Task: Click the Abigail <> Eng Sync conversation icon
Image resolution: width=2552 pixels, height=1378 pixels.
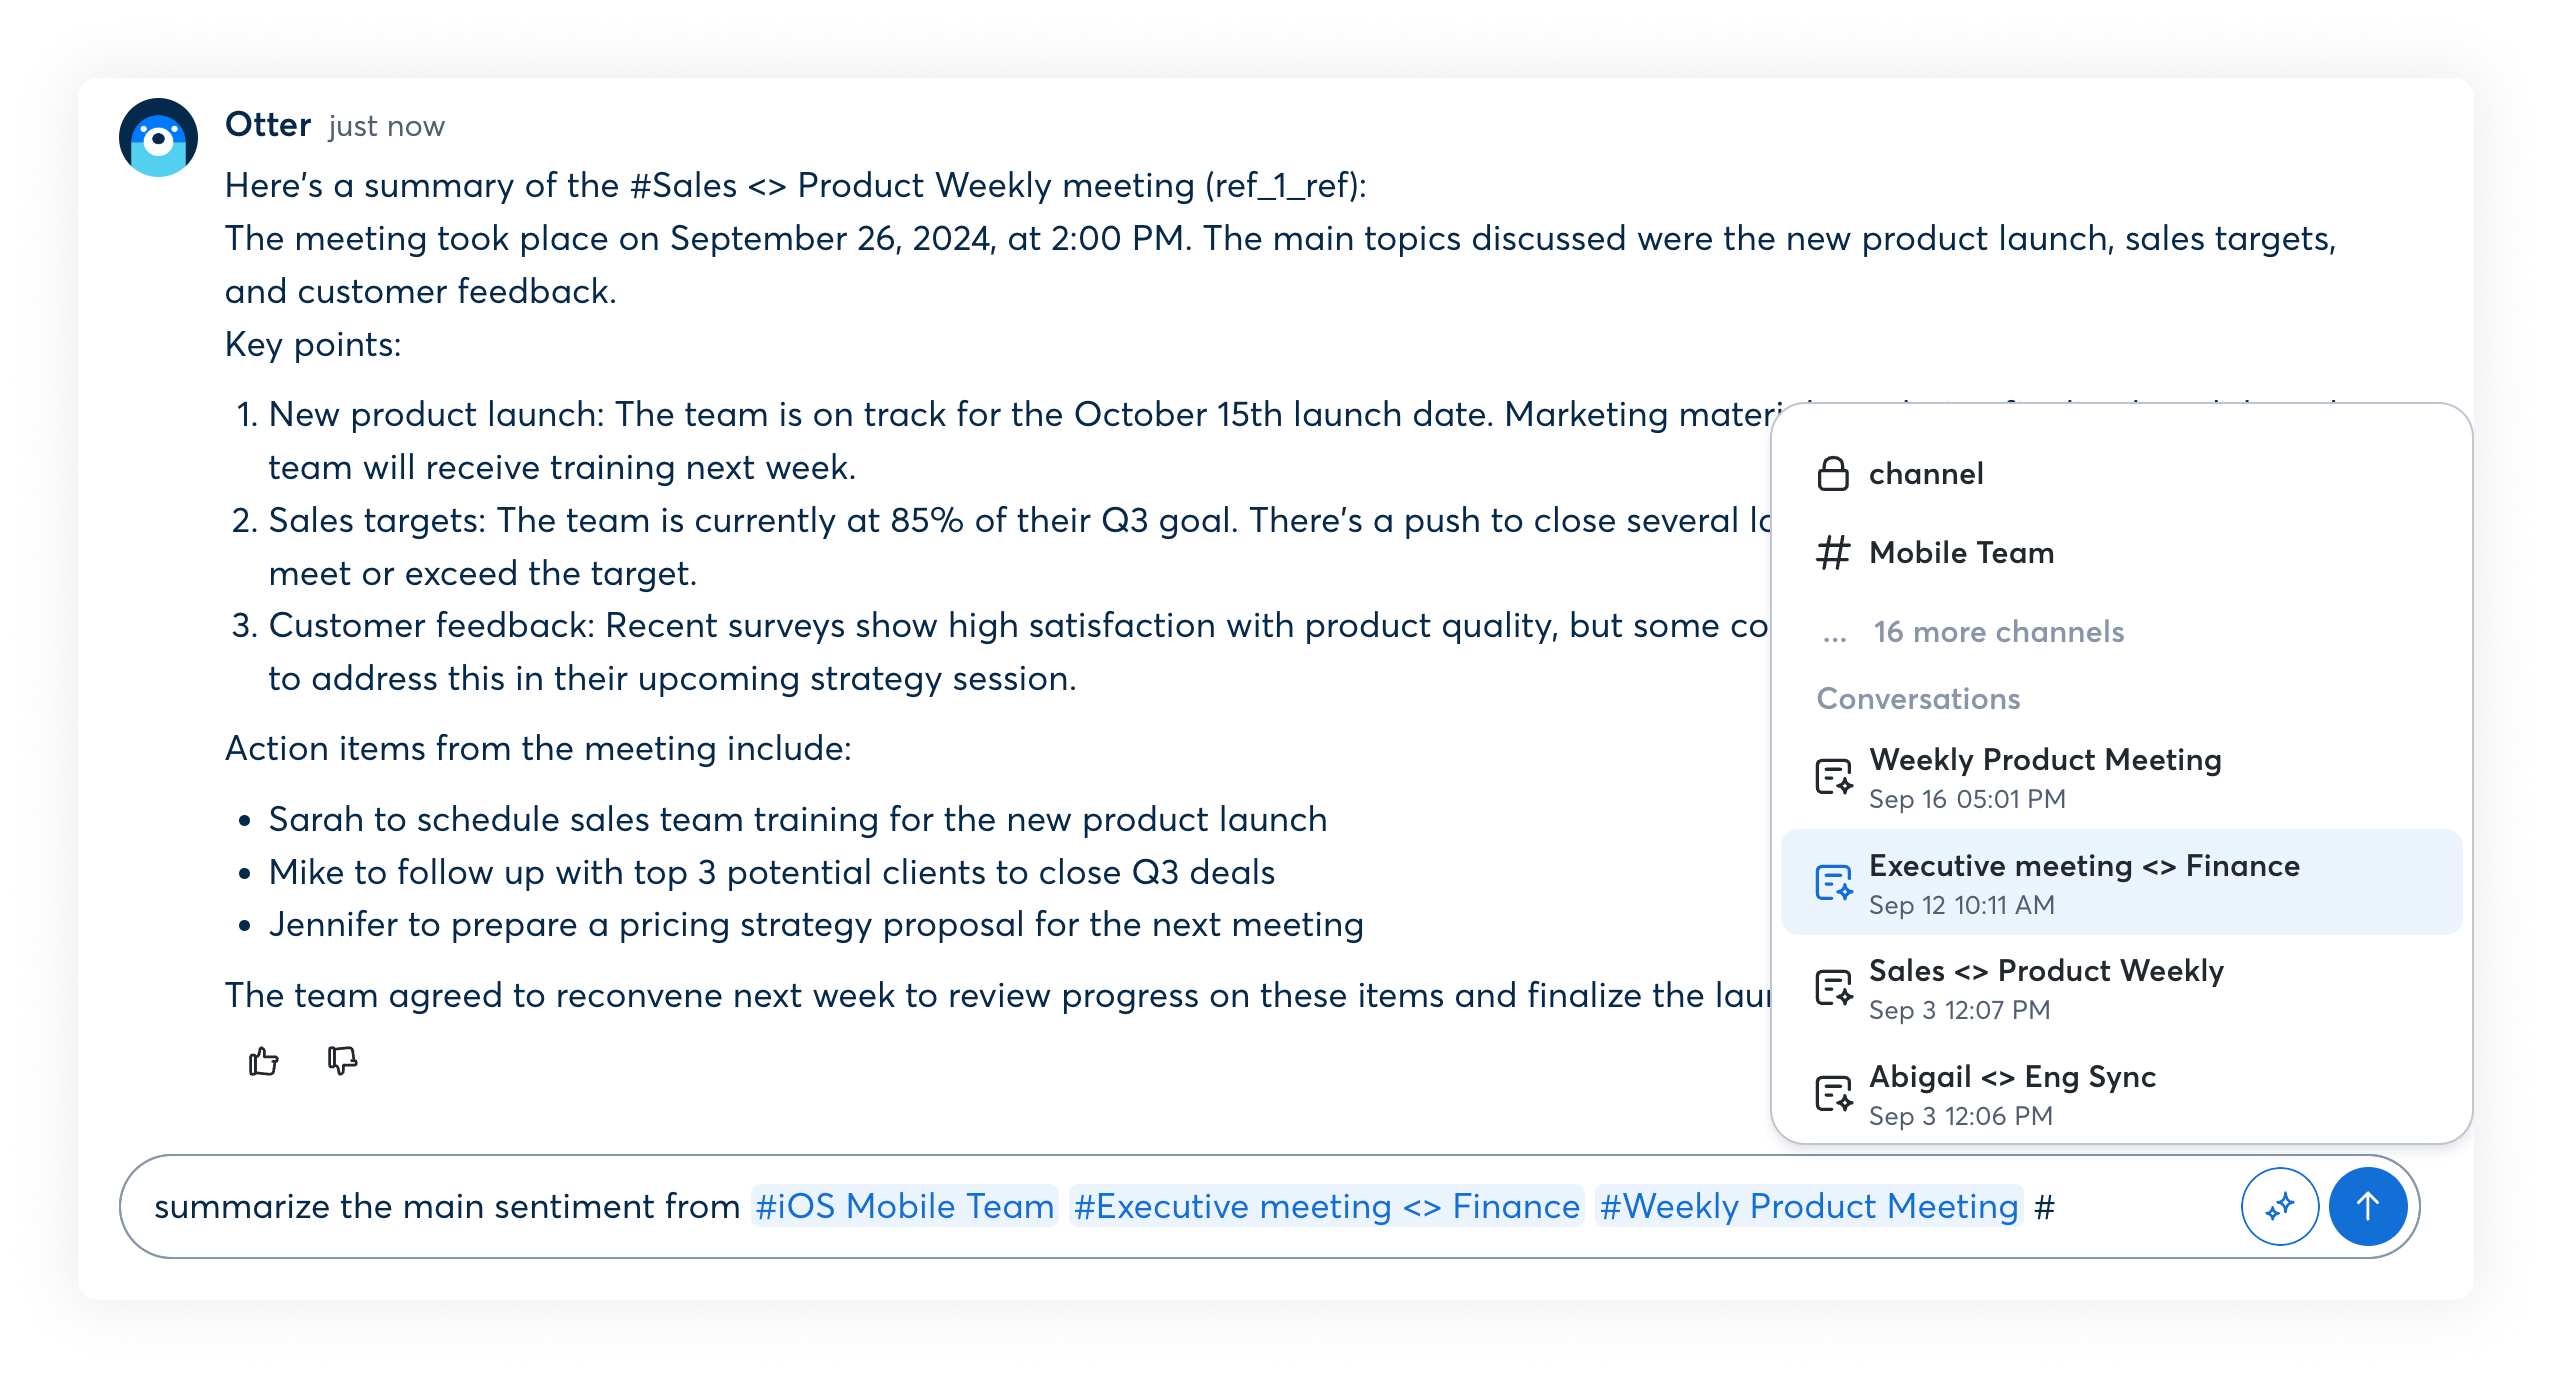Action: point(1834,1094)
